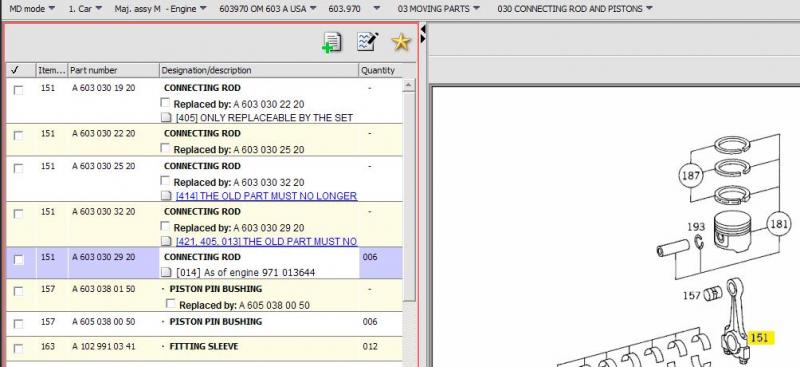This screenshot has height=367, width=800.
Task: Open footnote icon for [405] ONLY REPLACEABLE BY THE SET
Action: coord(166,118)
